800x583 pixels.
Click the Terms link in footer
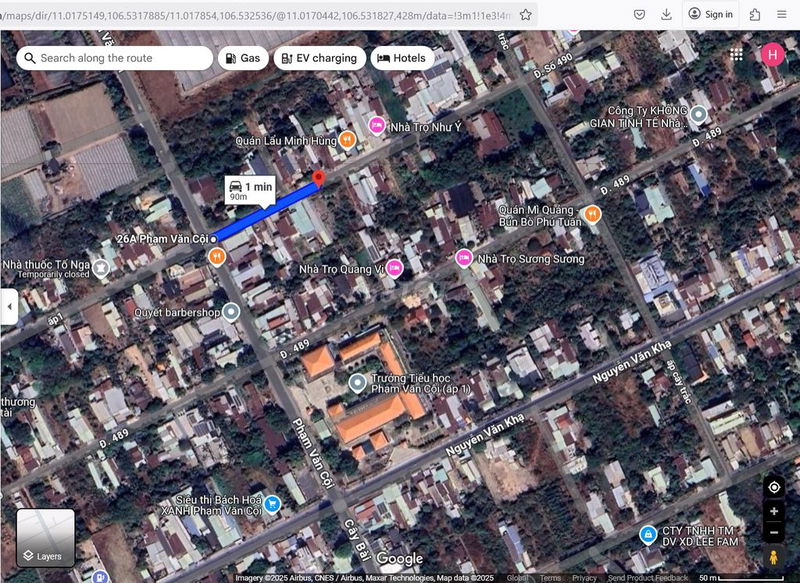click(551, 578)
